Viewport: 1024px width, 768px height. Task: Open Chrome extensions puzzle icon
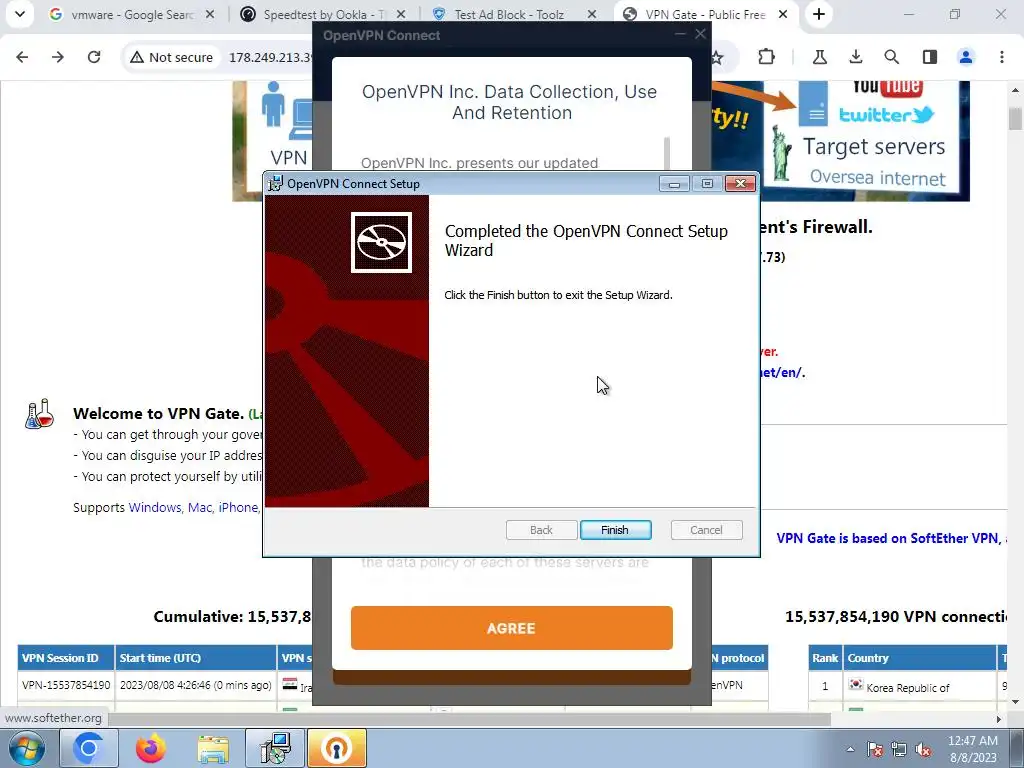pyautogui.click(x=767, y=57)
